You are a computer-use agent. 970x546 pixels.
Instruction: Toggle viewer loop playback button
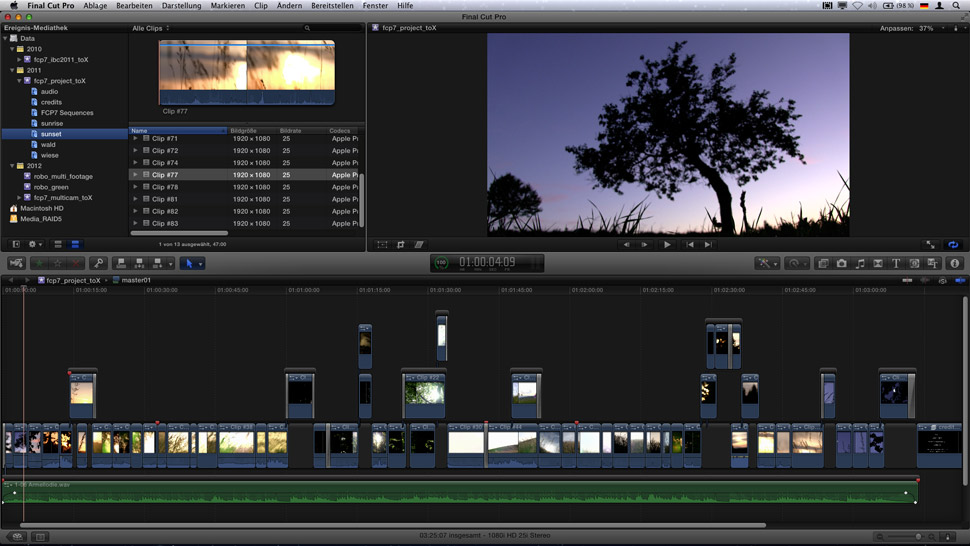pos(953,244)
